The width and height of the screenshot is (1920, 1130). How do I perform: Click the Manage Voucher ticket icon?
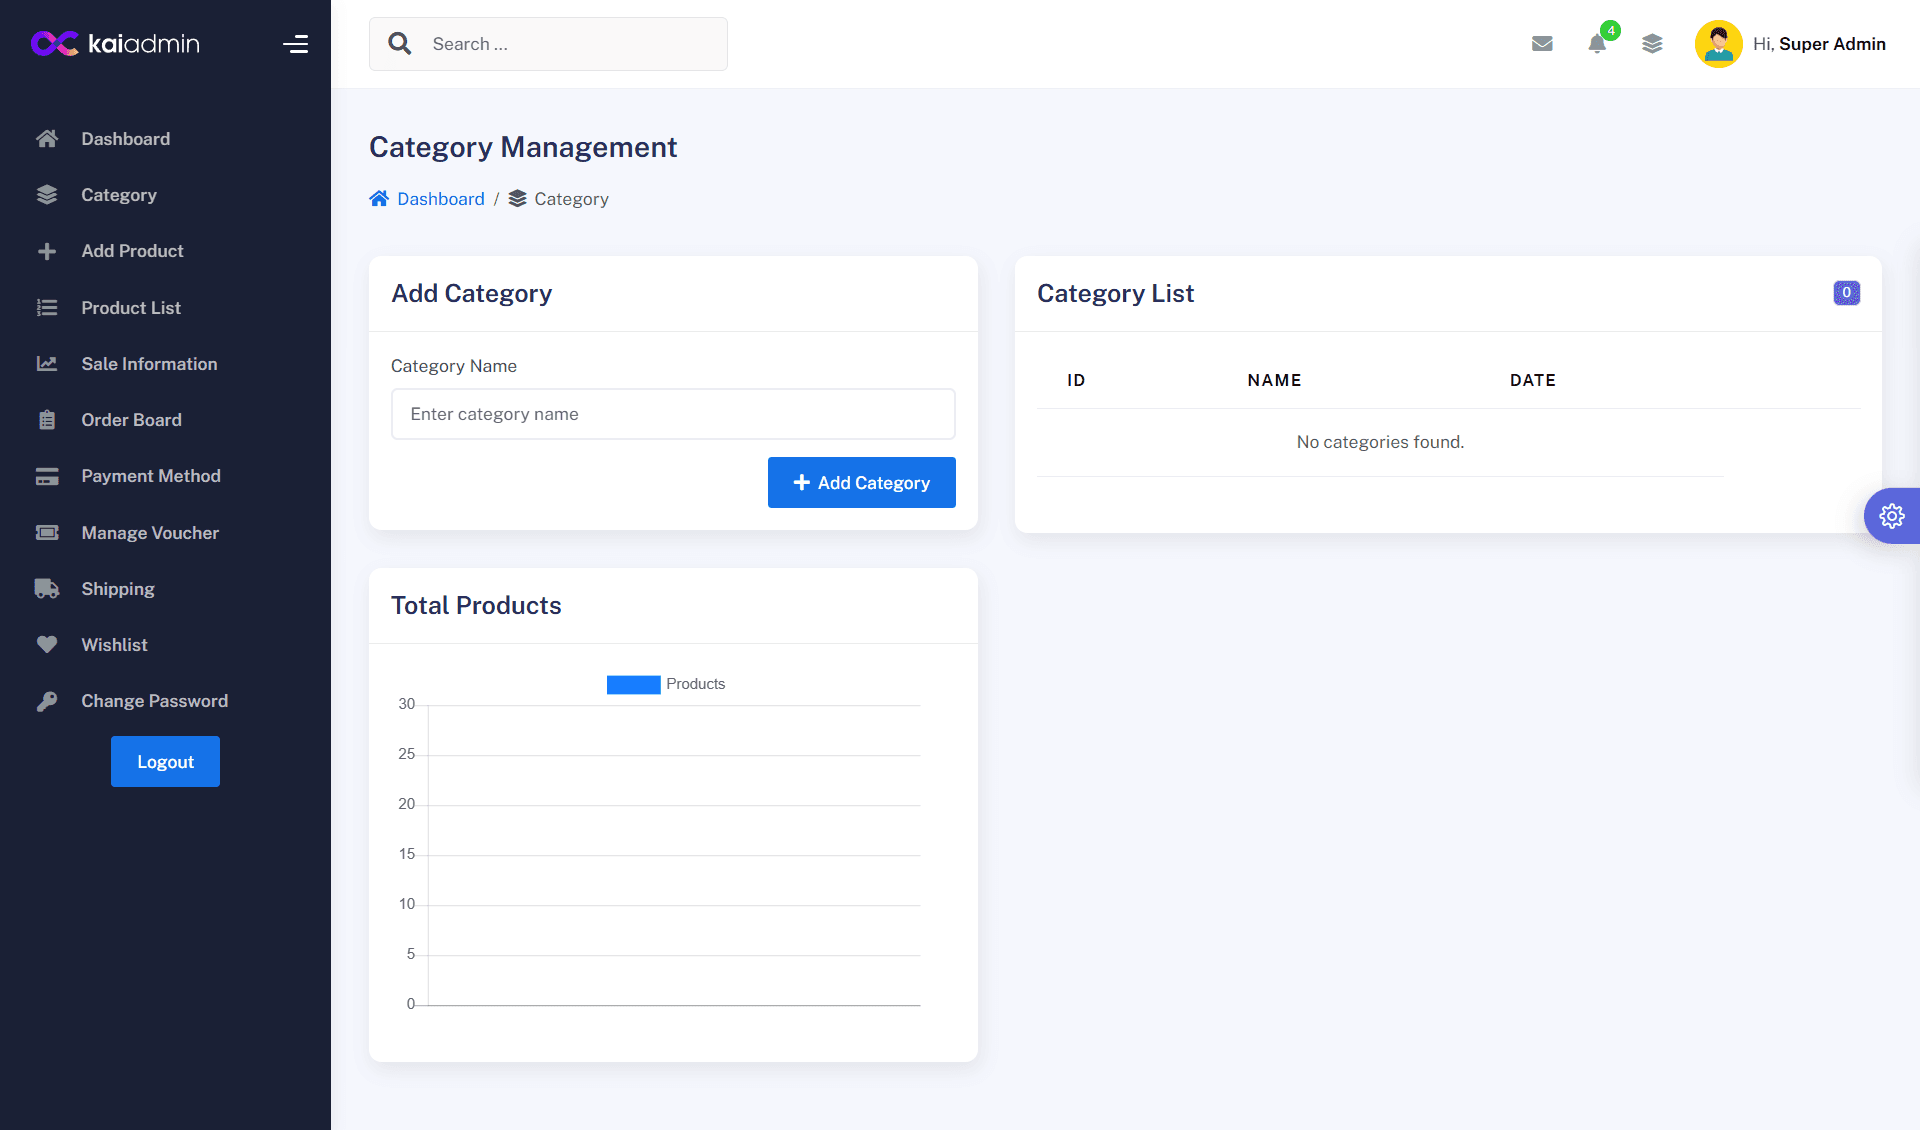coord(47,533)
